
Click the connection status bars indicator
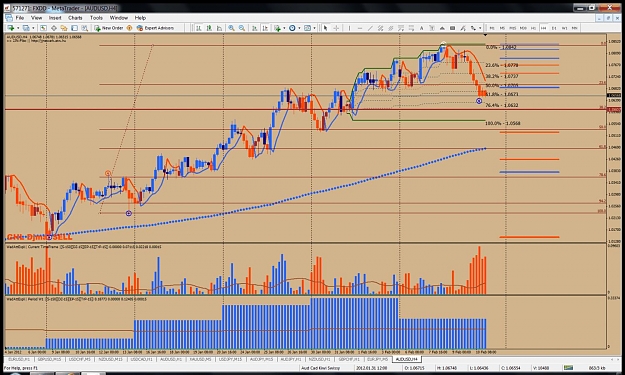coord(568,367)
